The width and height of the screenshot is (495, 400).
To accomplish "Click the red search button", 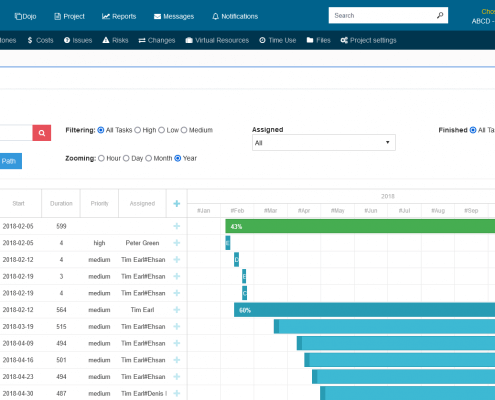I will coord(42,133).
